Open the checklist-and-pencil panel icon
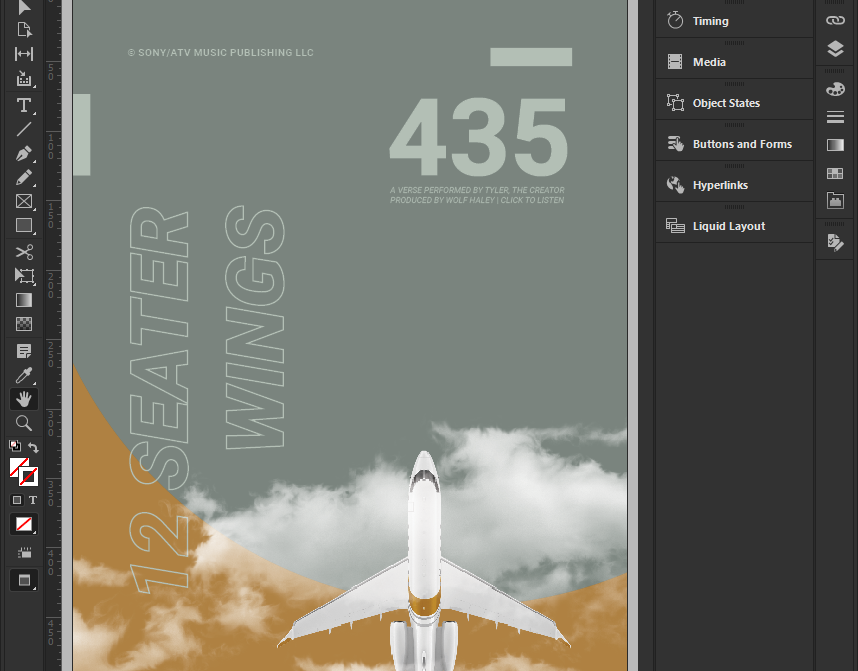The width and height of the screenshot is (858, 671). point(835,242)
